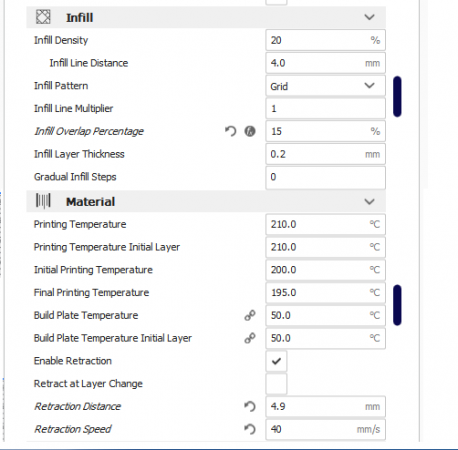
Task: Collapse the Material section chevron
Action: coord(369,202)
